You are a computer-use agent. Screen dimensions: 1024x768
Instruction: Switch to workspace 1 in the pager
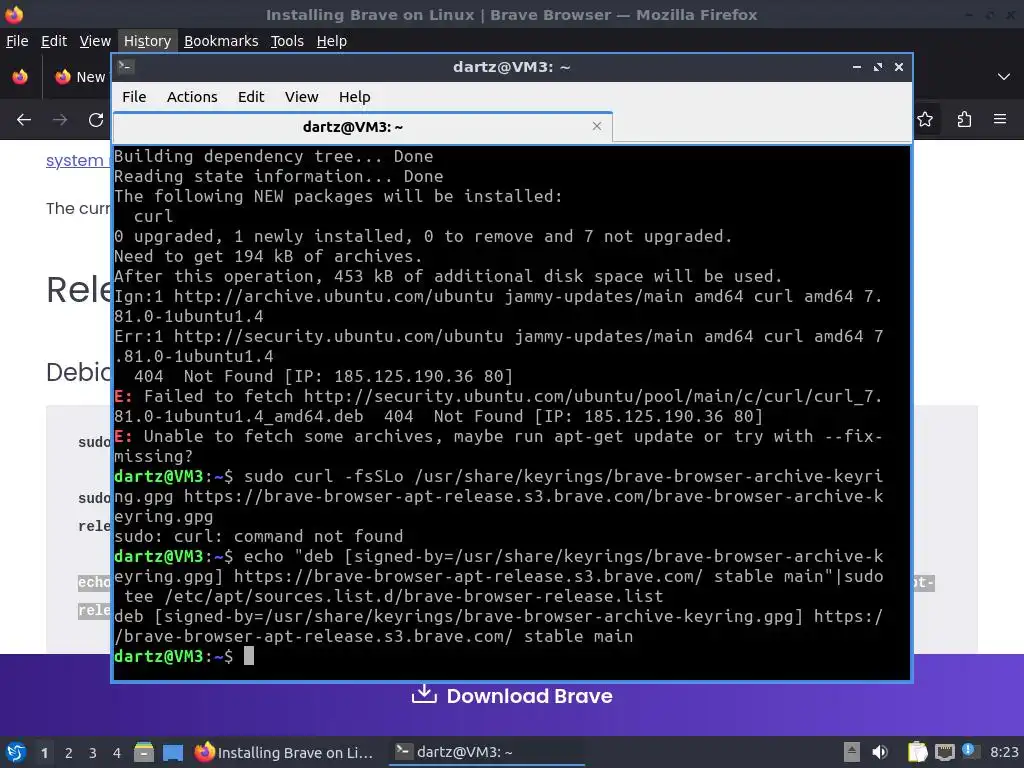pyautogui.click(x=44, y=753)
